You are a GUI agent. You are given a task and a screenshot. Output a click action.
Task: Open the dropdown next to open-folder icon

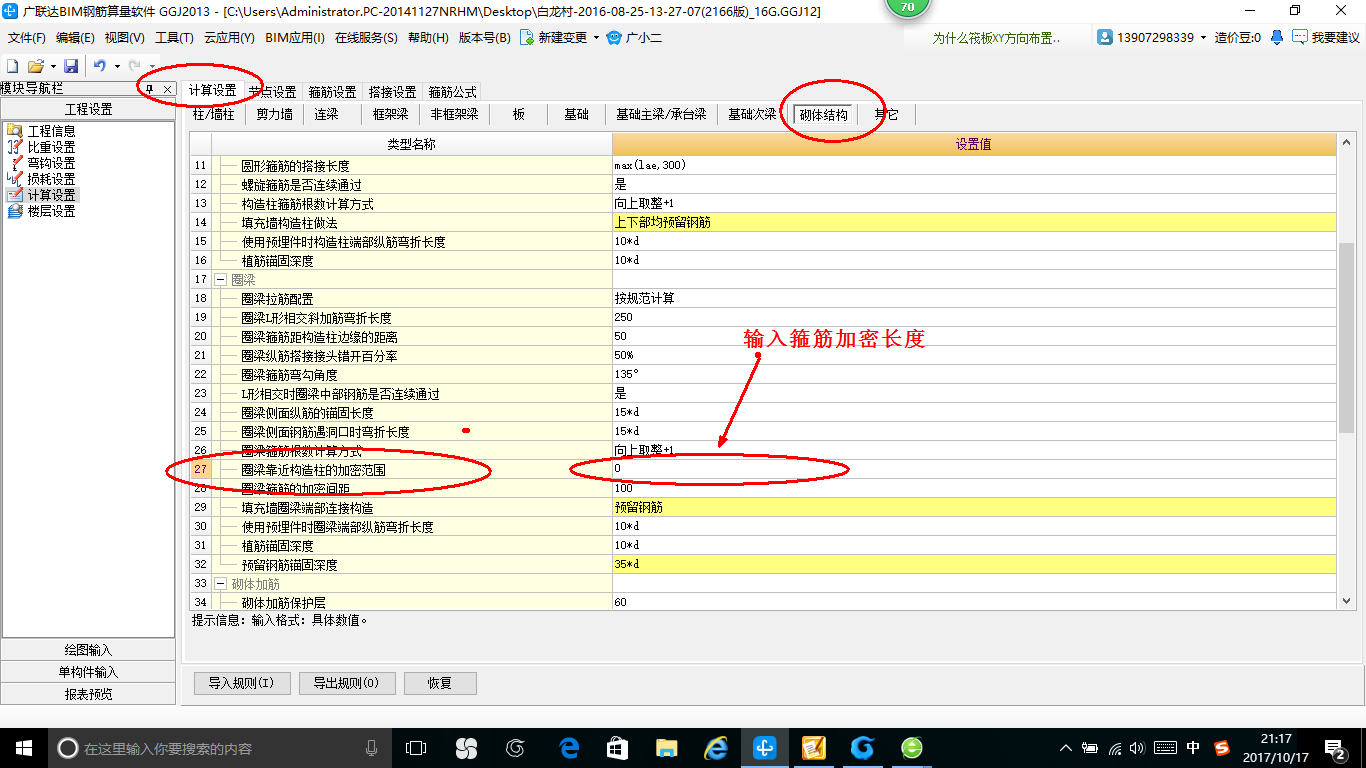click(x=51, y=66)
